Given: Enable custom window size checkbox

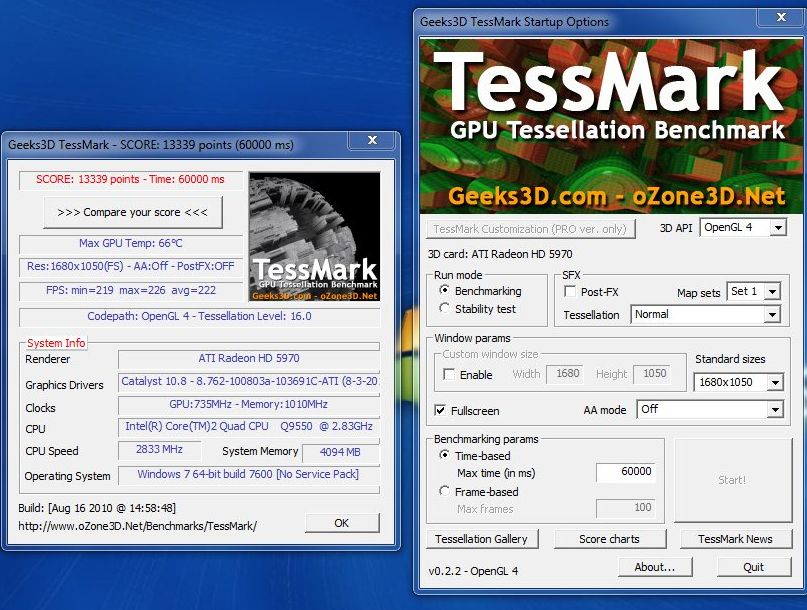Looking at the screenshot, I should pyautogui.click(x=449, y=374).
